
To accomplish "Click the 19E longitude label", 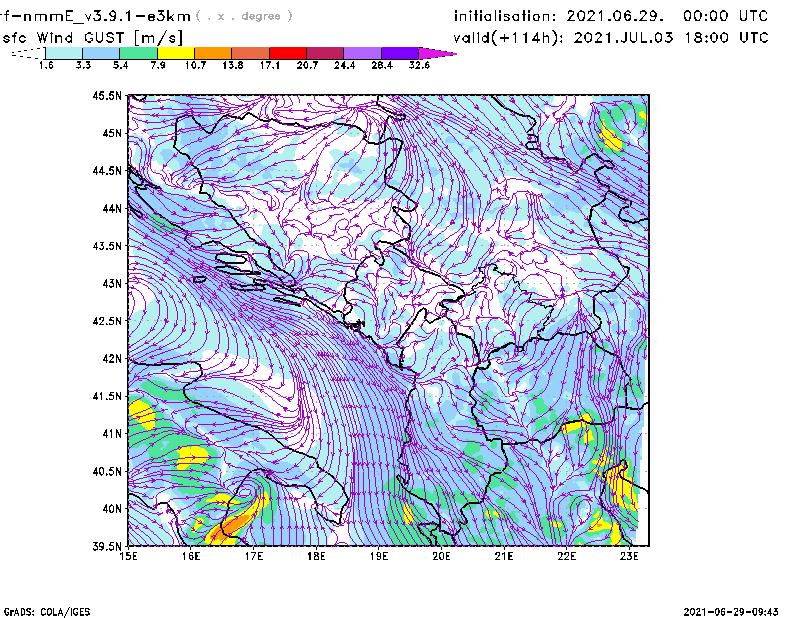I will 379,556.
